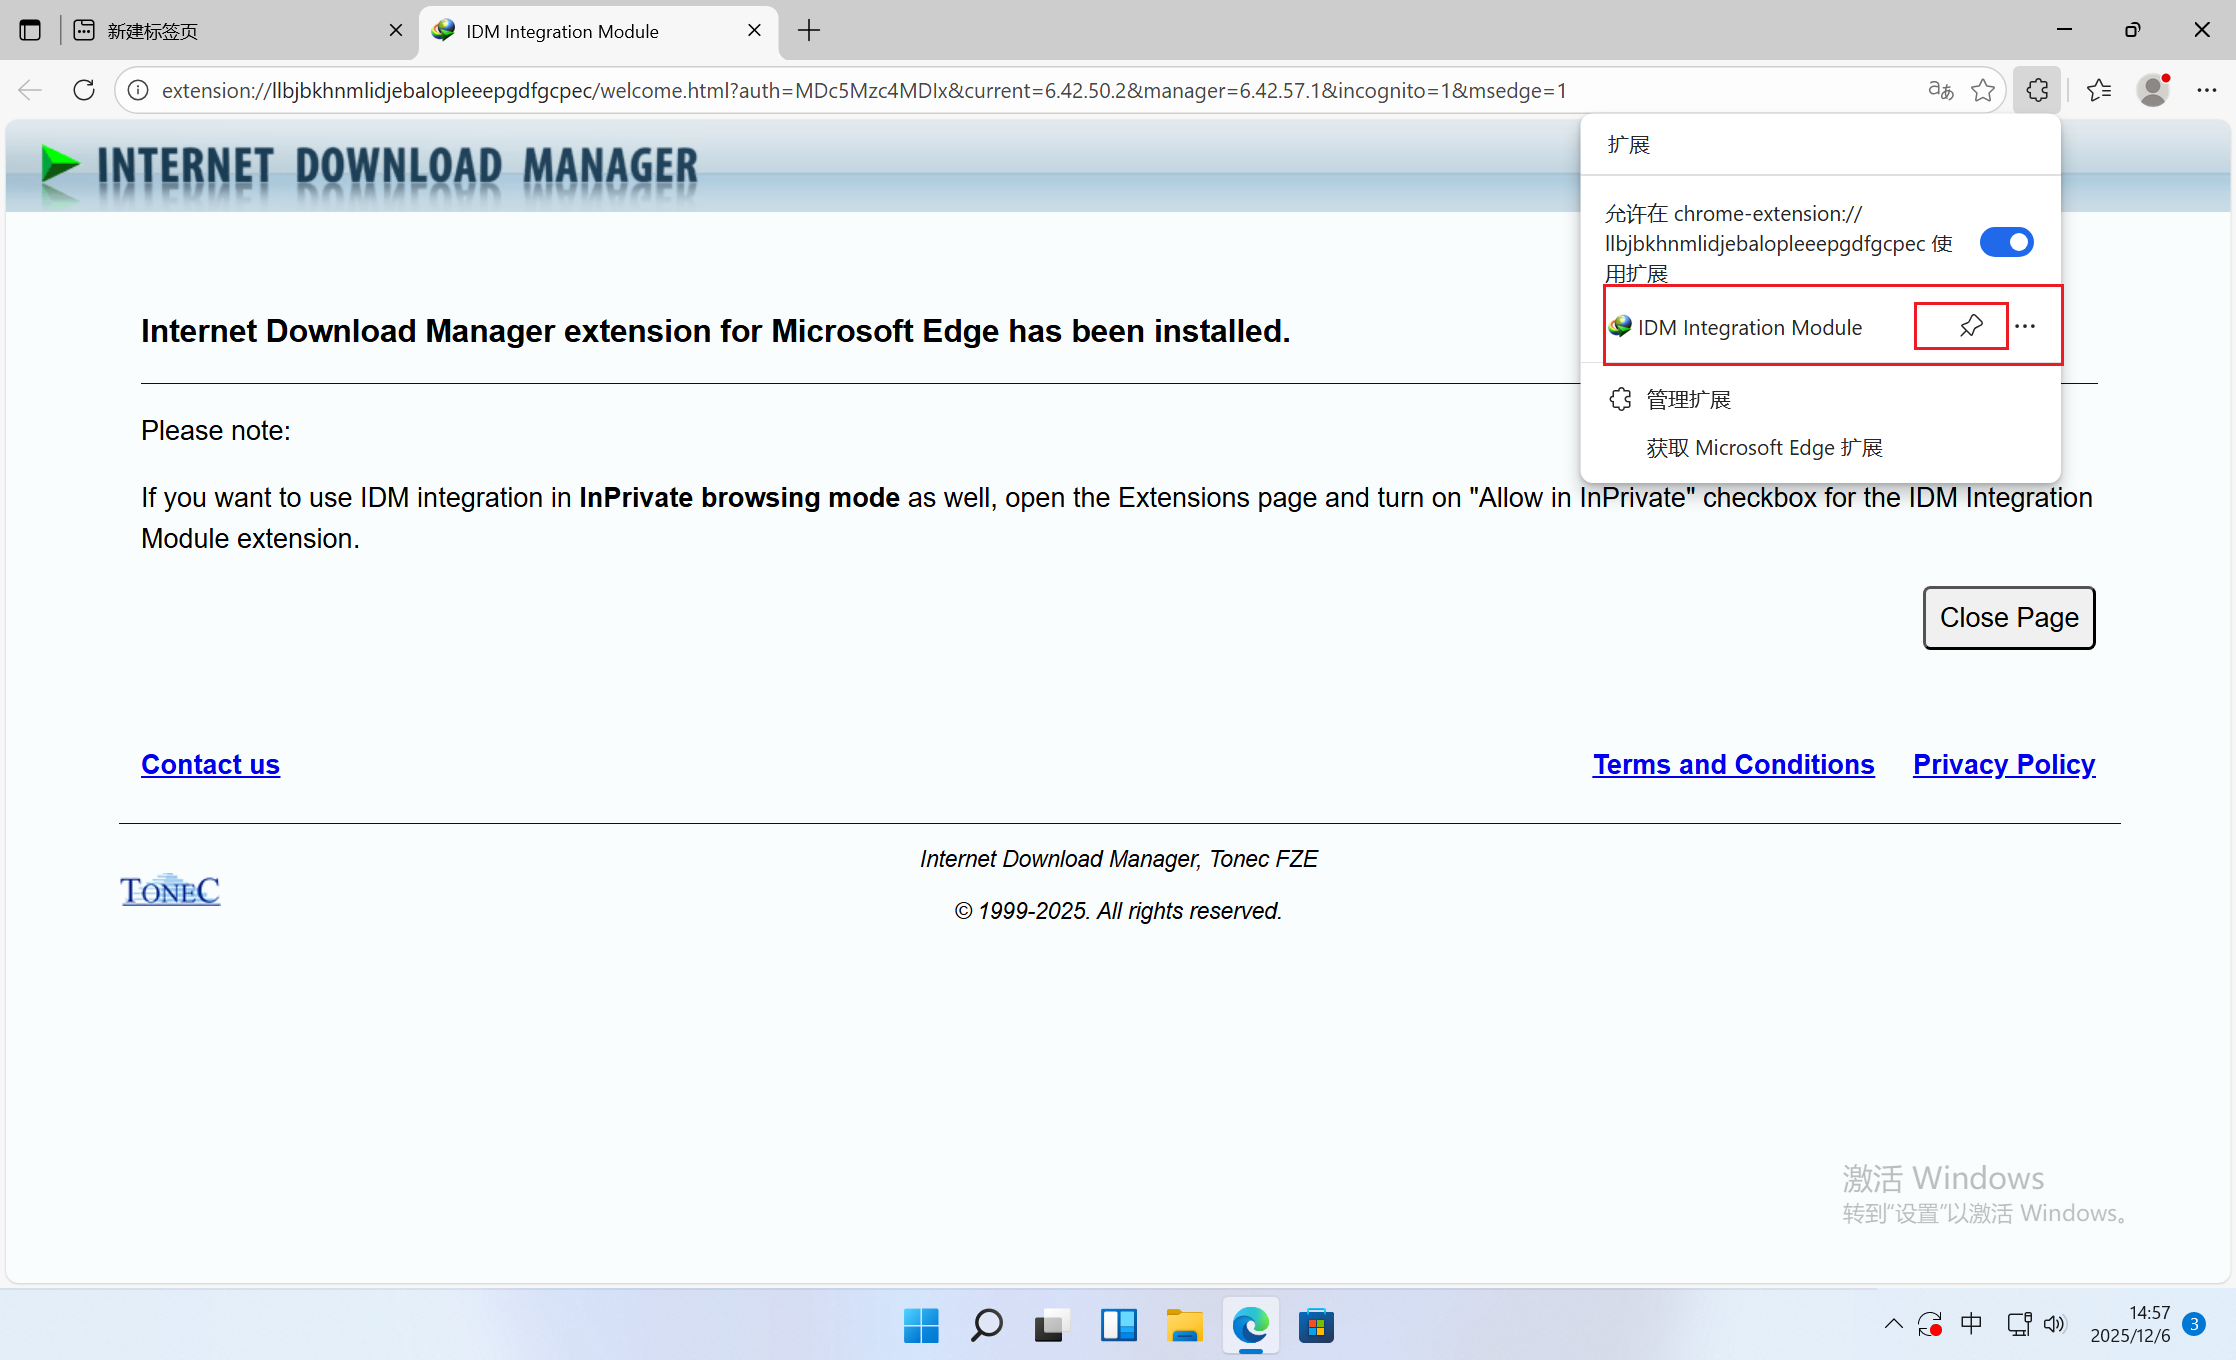Open Manage extensions (管理扩展)
Screen dimensions: 2236x1360
click(x=1688, y=400)
